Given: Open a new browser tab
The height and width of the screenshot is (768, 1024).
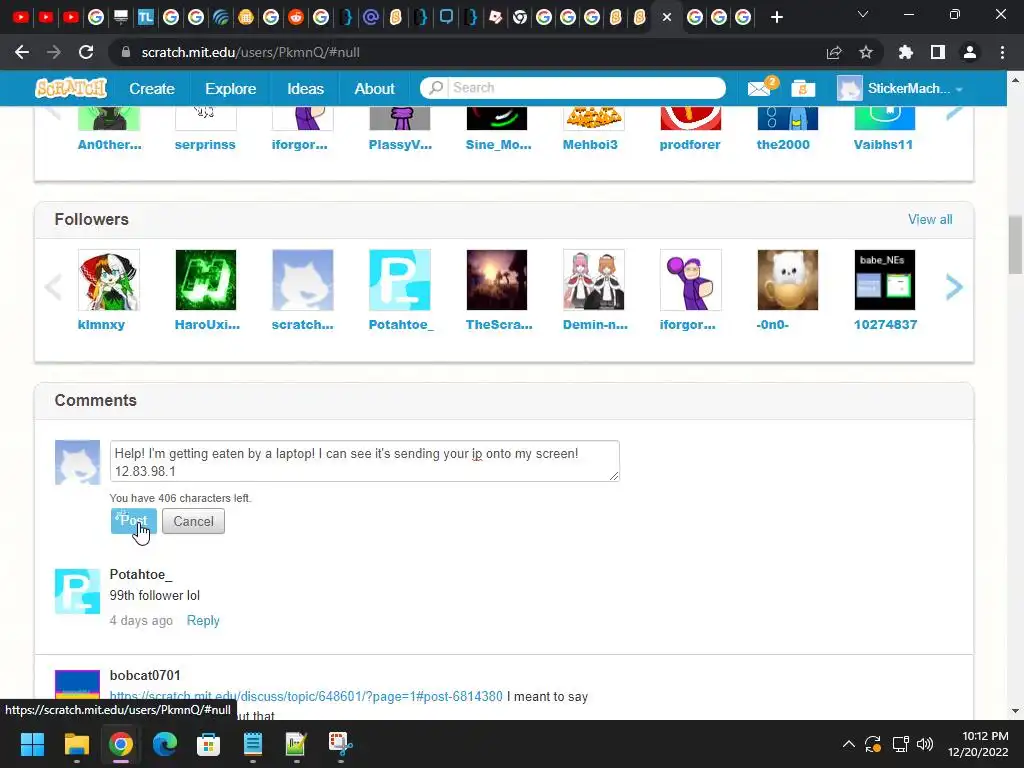Looking at the screenshot, I should tap(776, 17).
